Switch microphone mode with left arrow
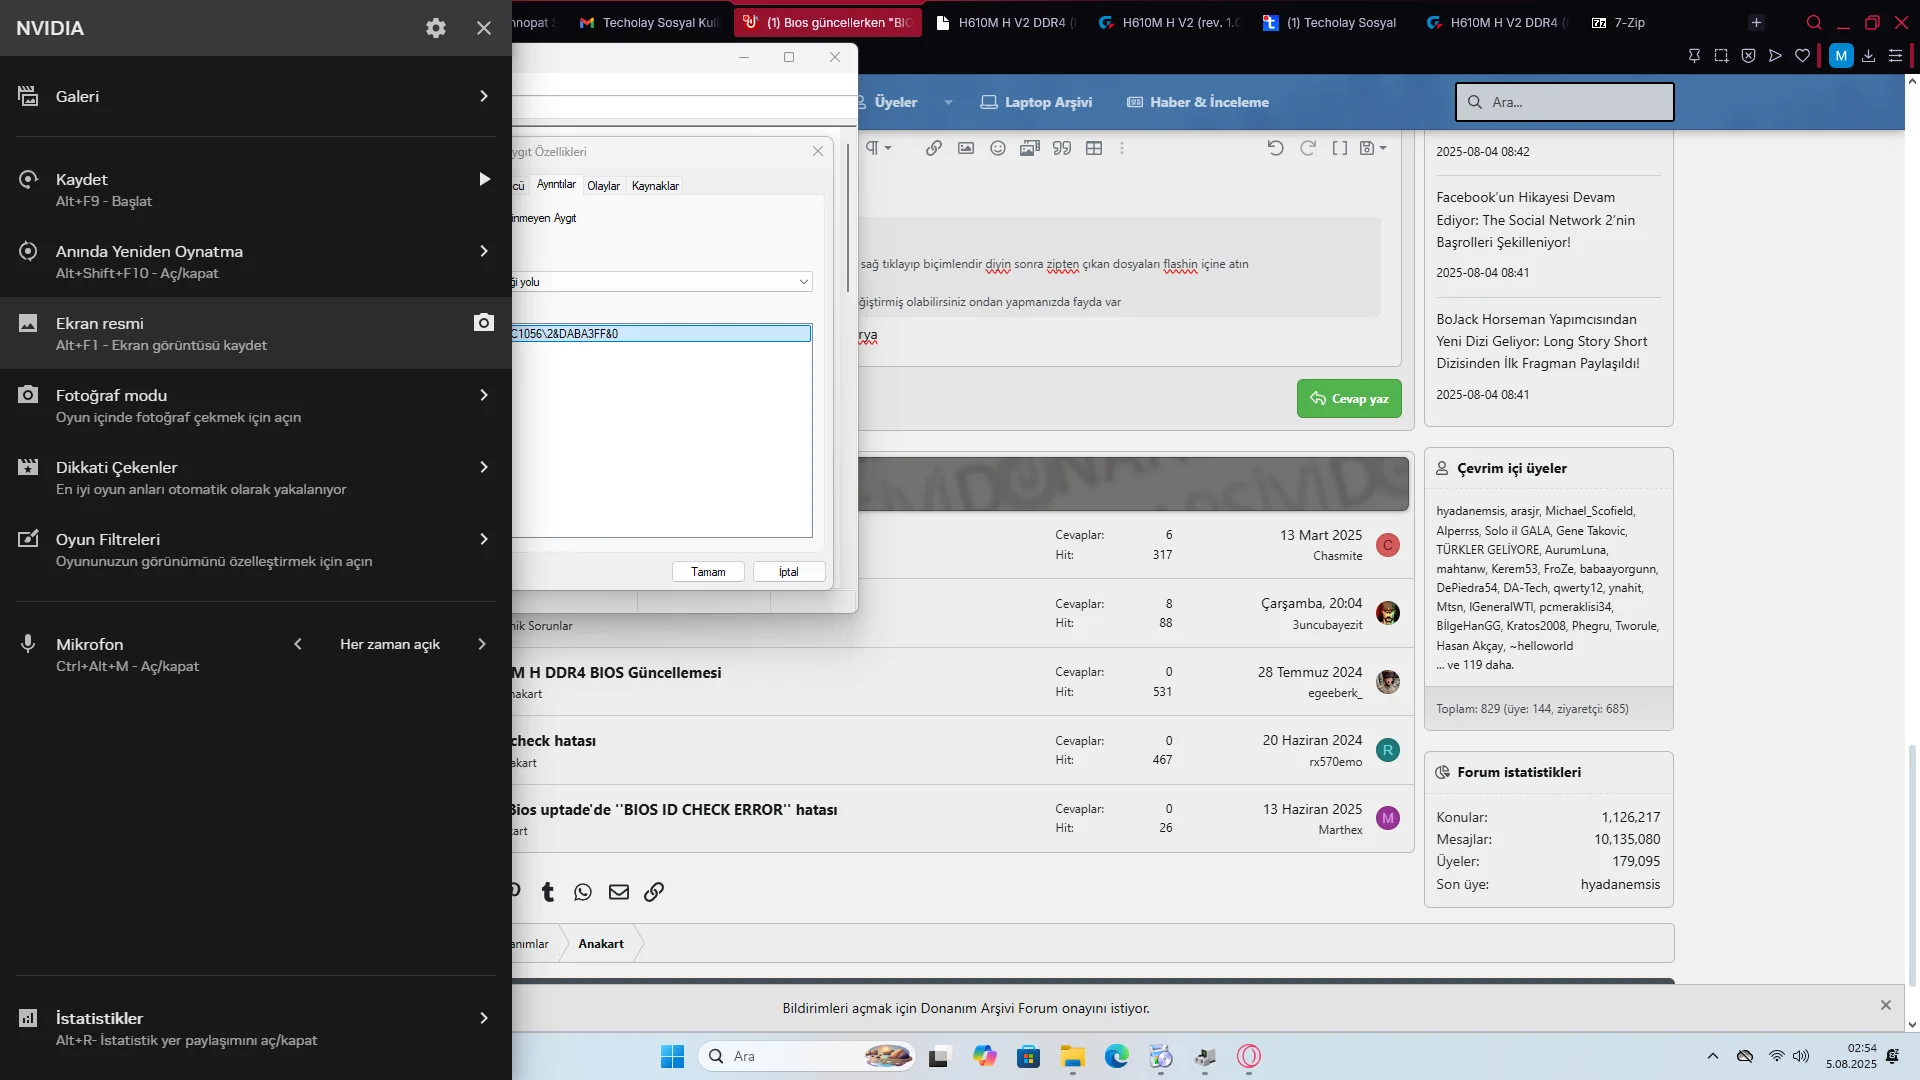 (298, 644)
